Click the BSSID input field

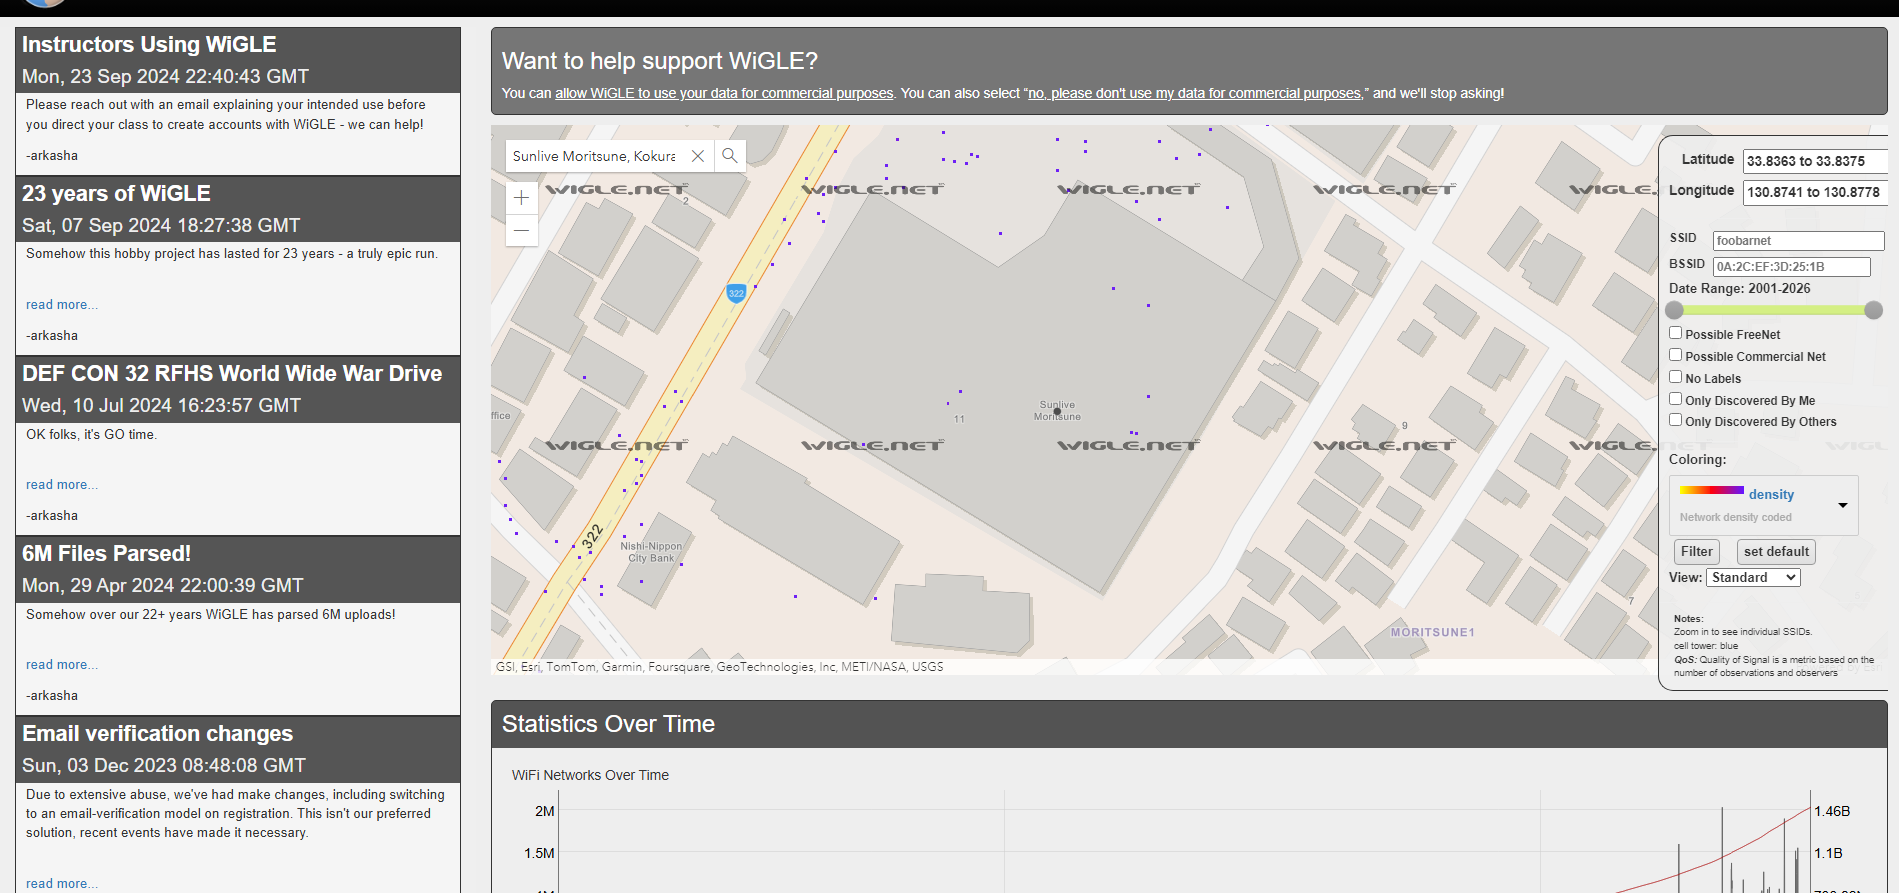pos(1791,267)
